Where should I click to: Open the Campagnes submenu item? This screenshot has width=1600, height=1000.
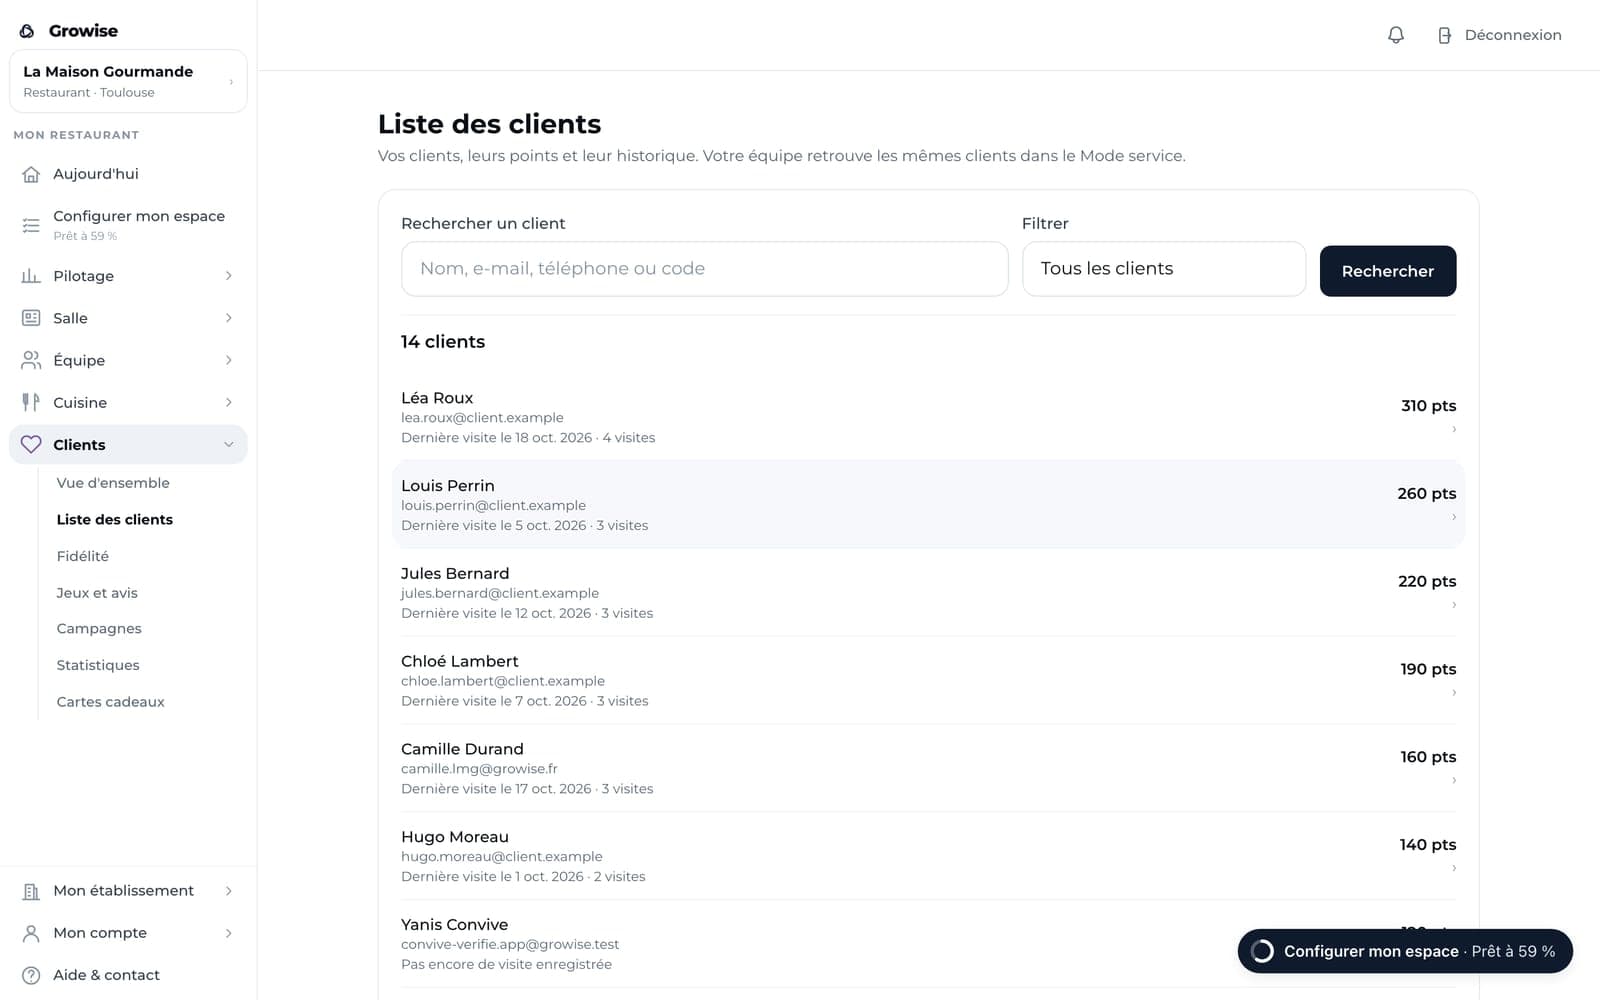coord(99,629)
